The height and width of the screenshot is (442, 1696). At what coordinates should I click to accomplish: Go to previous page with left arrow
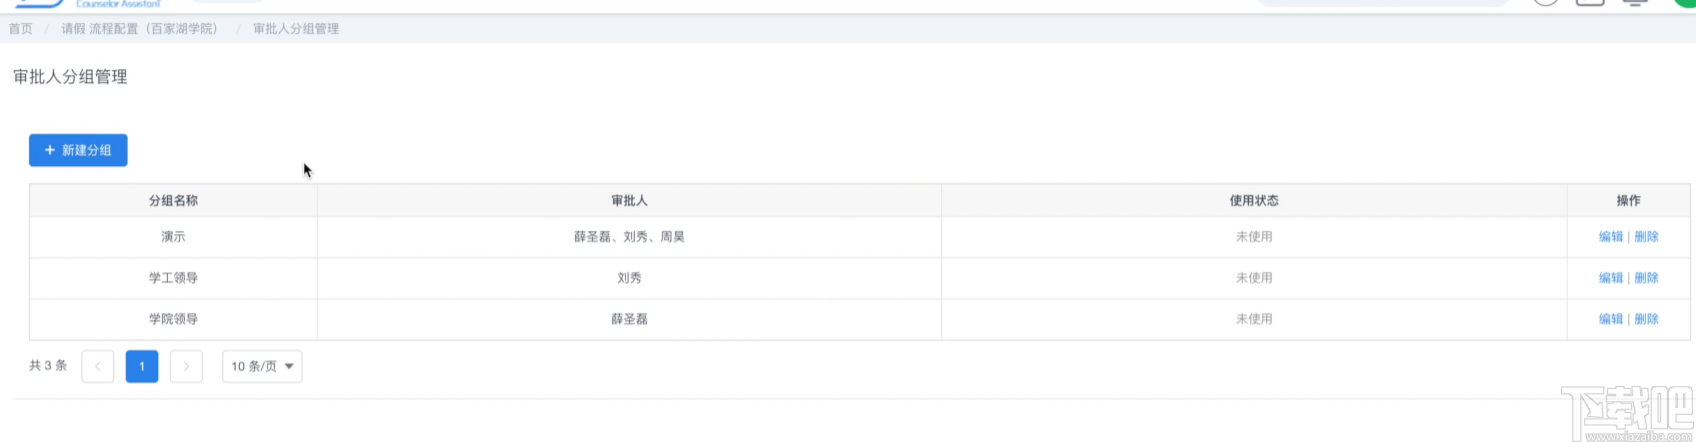pos(97,366)
